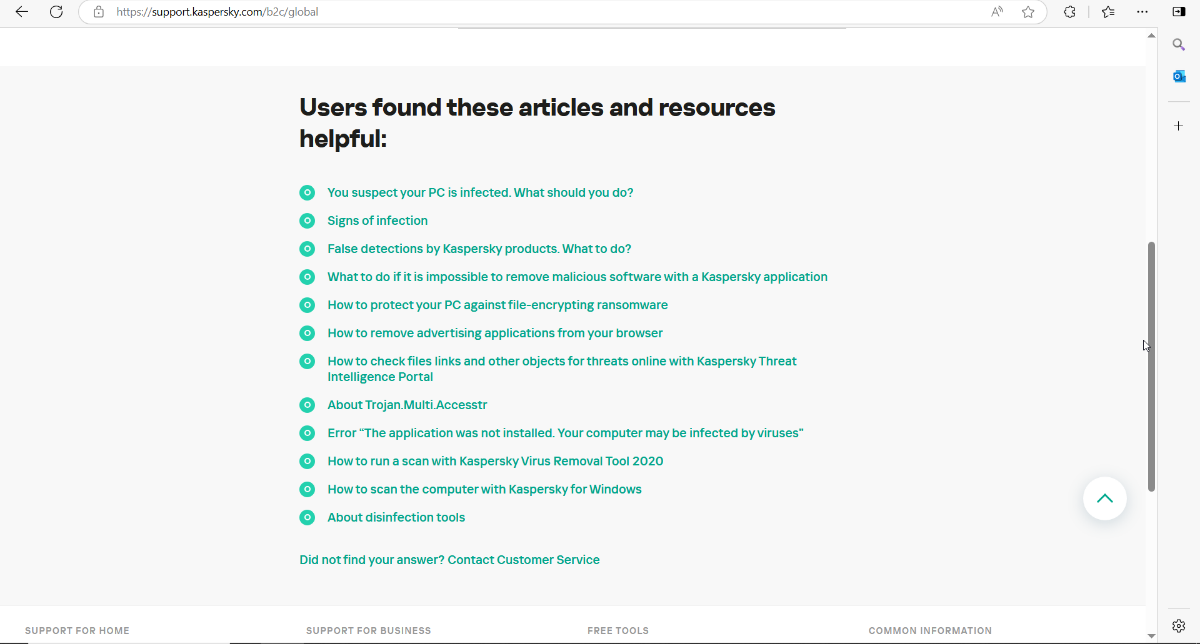Click 'Contact Customer Service' link

[x=523, y=560]
